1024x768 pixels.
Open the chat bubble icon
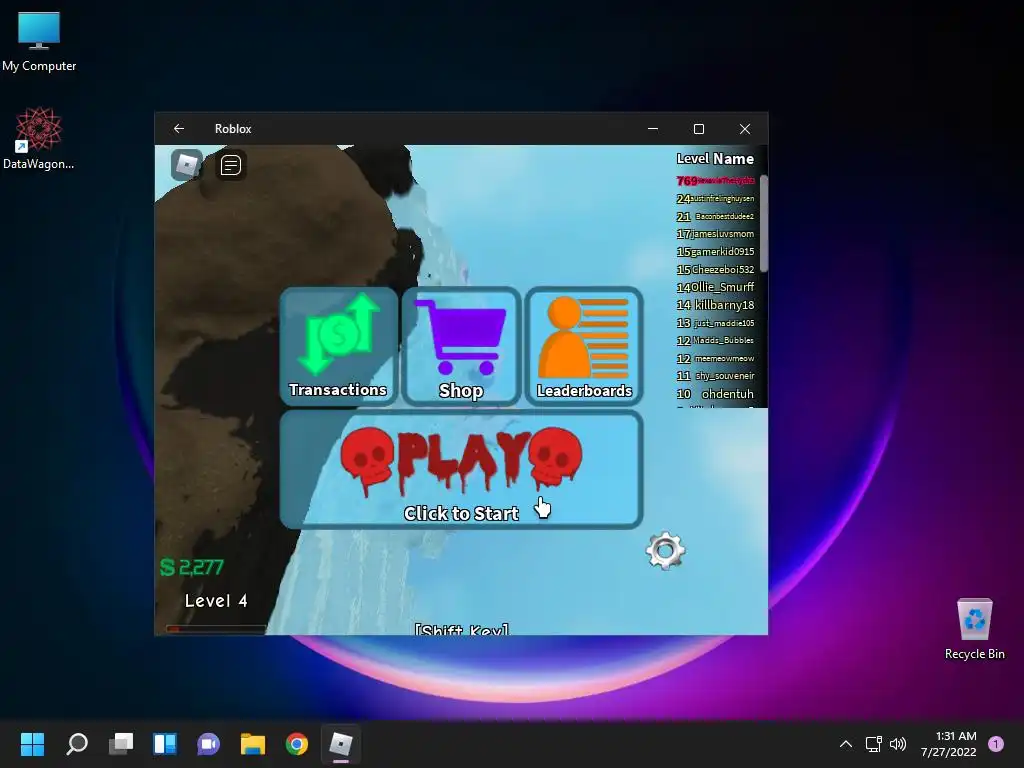tap(231, 165)
